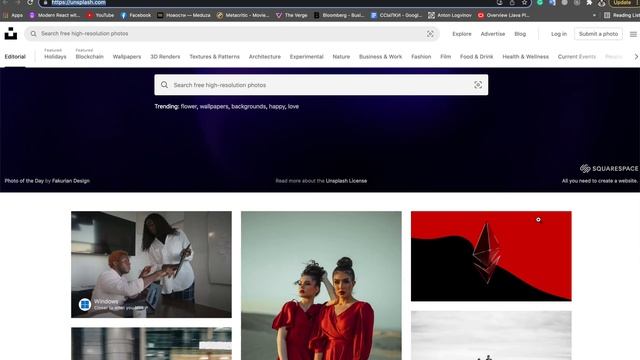Click the Squarespace logo in hero banner
640x360 pixels.
coord(609,169)
